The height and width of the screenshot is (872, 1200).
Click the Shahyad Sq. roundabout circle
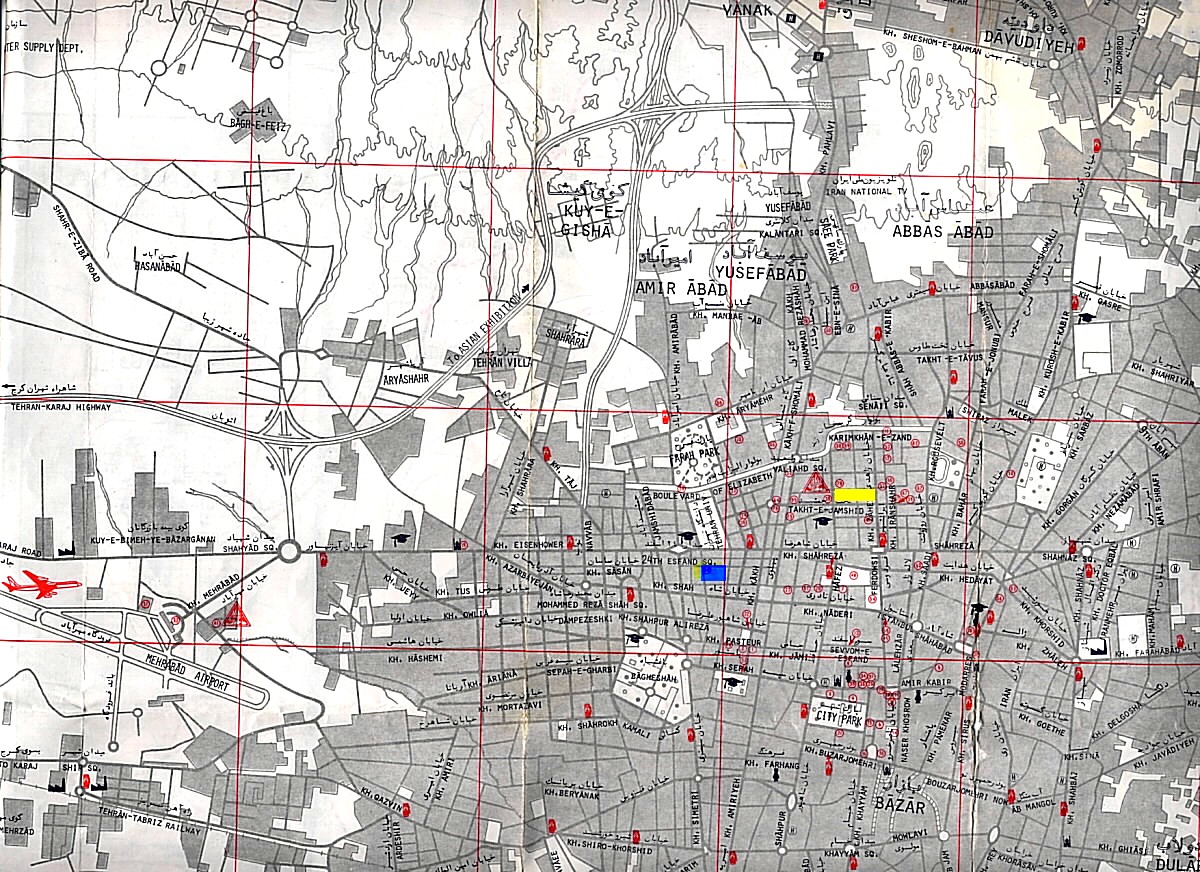[289, 551]
